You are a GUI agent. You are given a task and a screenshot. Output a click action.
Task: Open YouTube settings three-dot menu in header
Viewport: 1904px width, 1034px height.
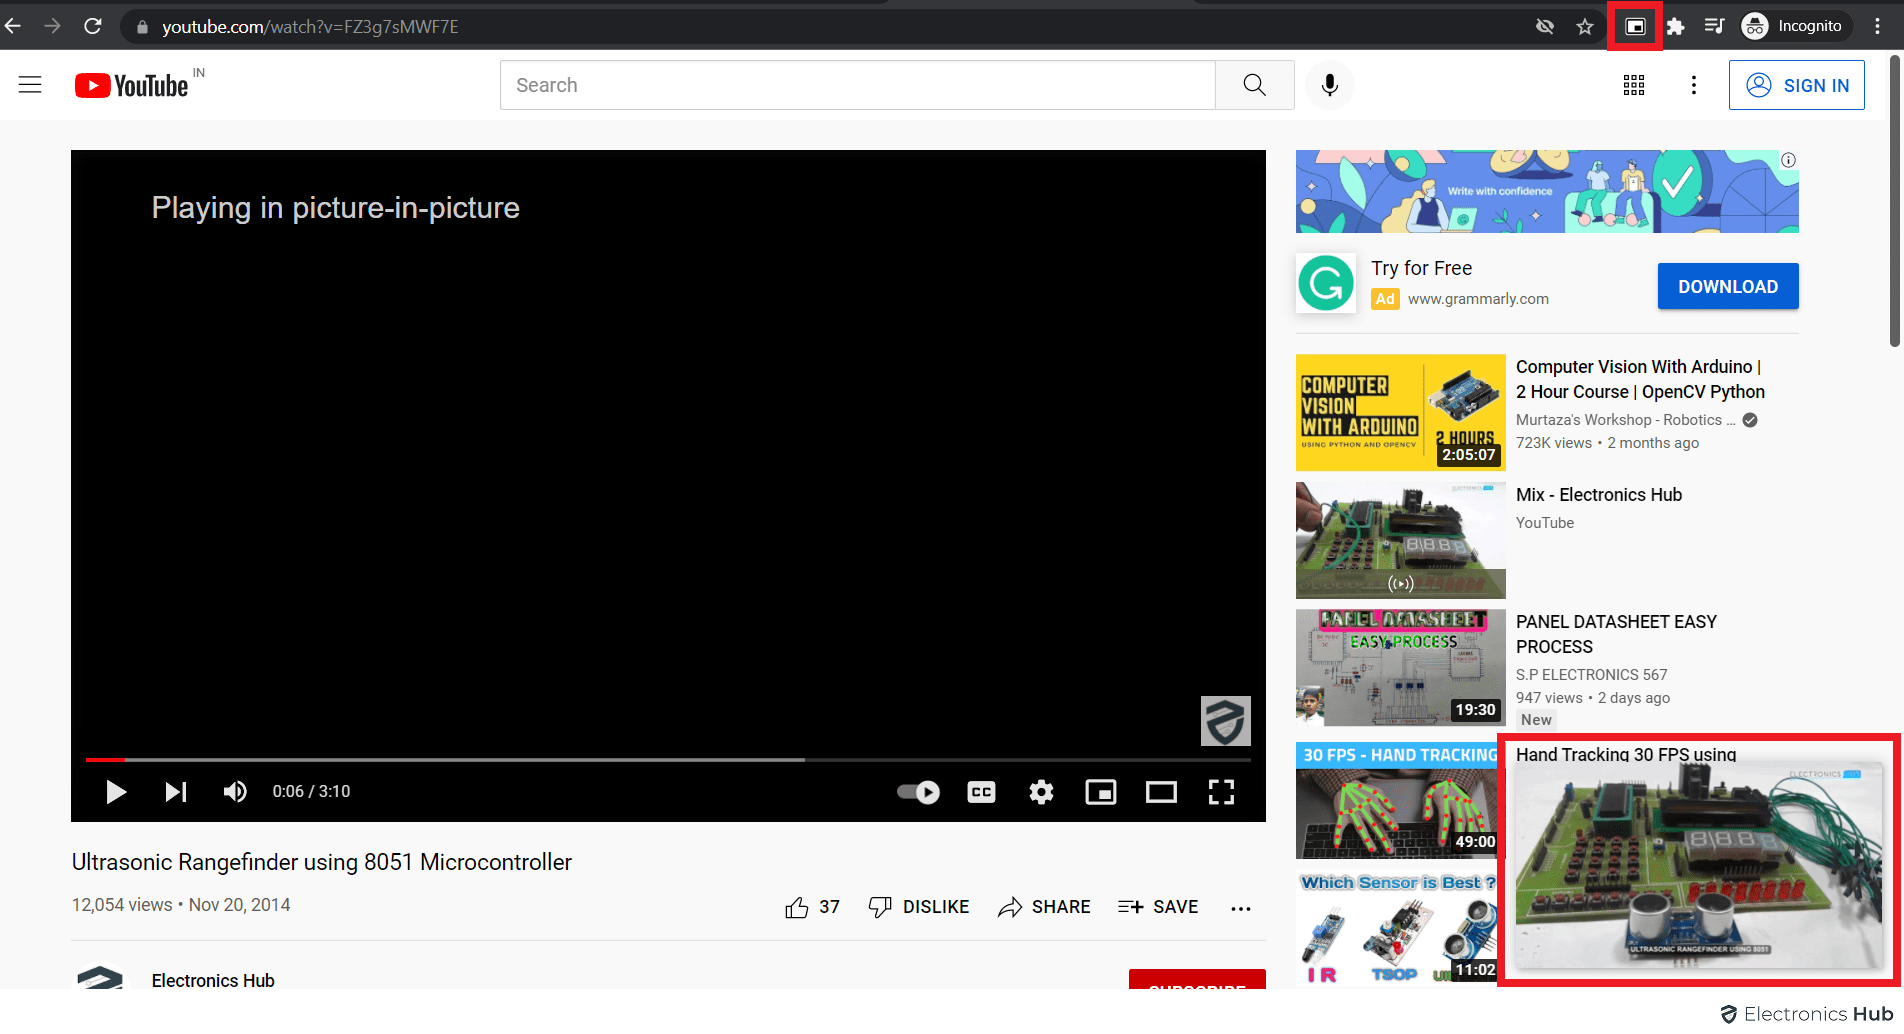1693,85
